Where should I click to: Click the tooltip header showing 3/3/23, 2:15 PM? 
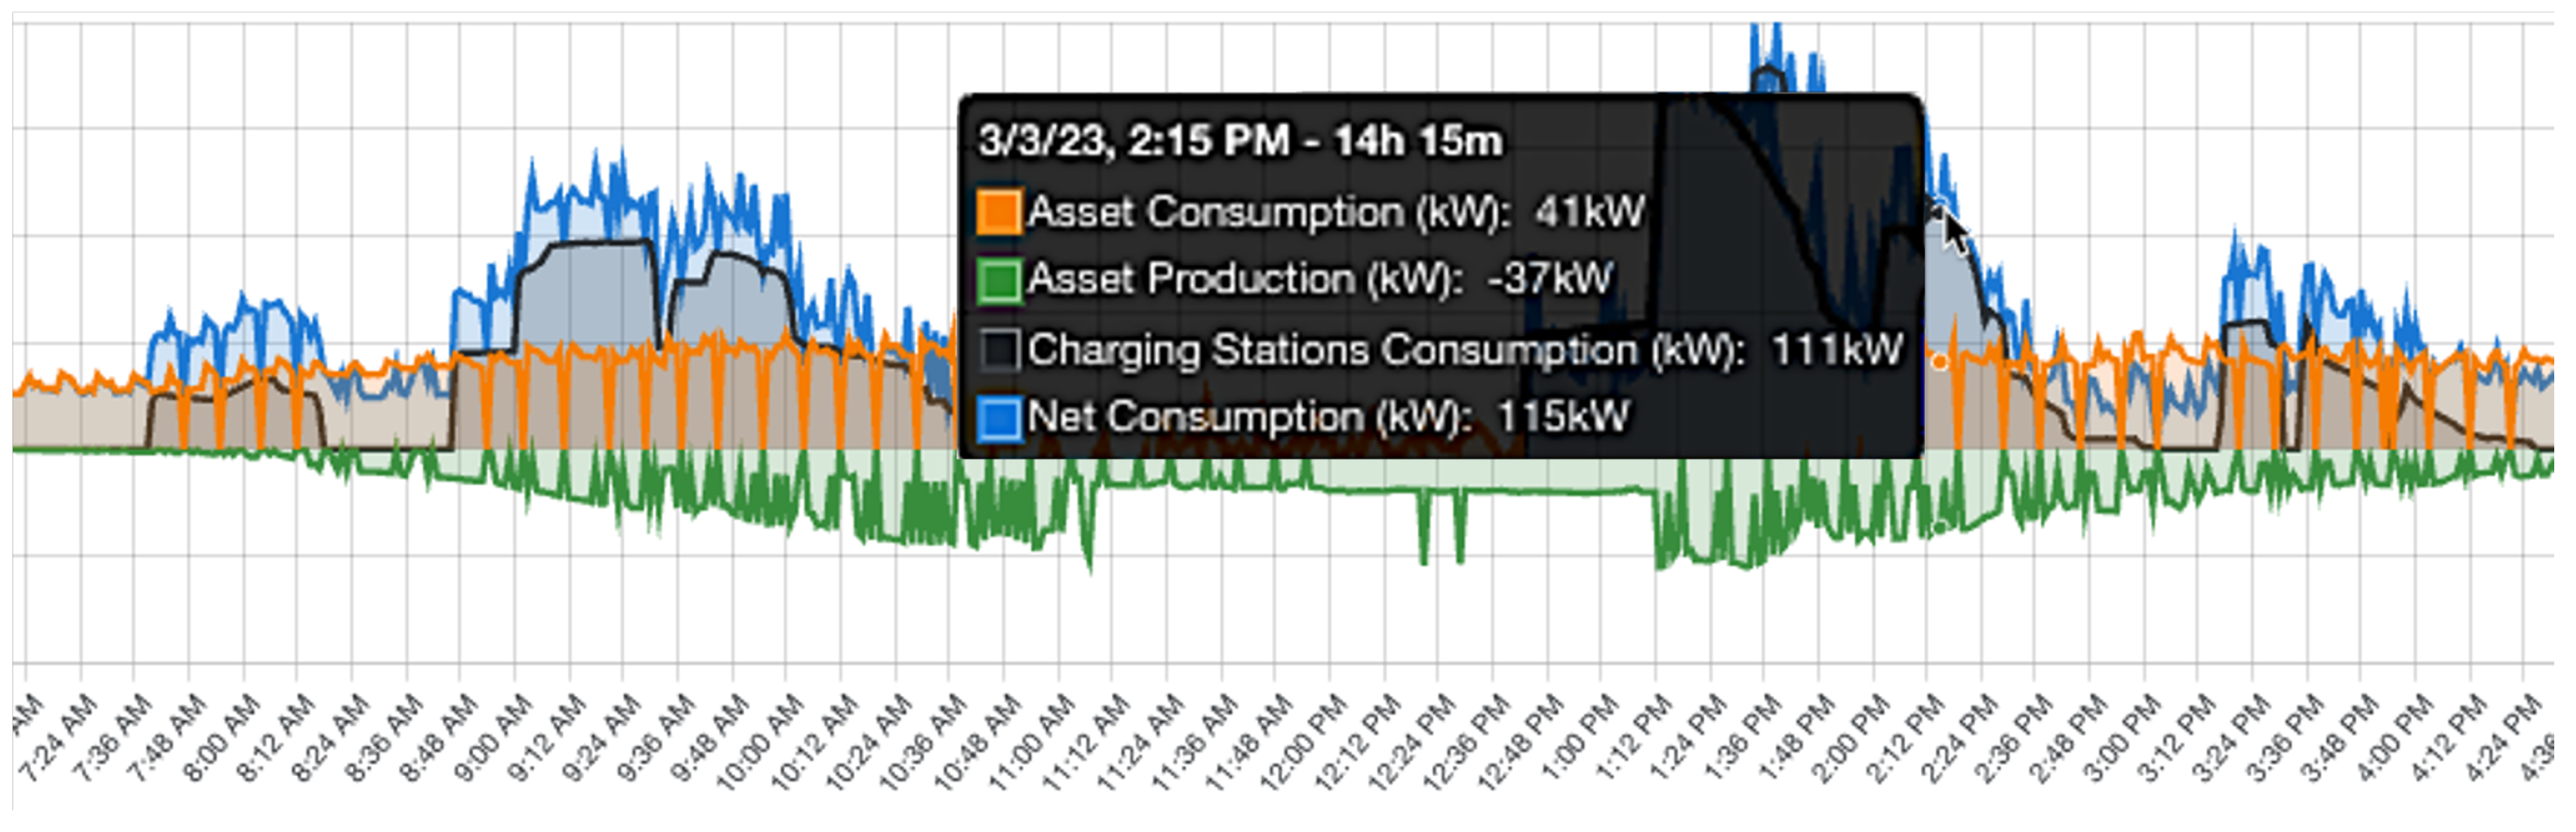pos(1240,141)
